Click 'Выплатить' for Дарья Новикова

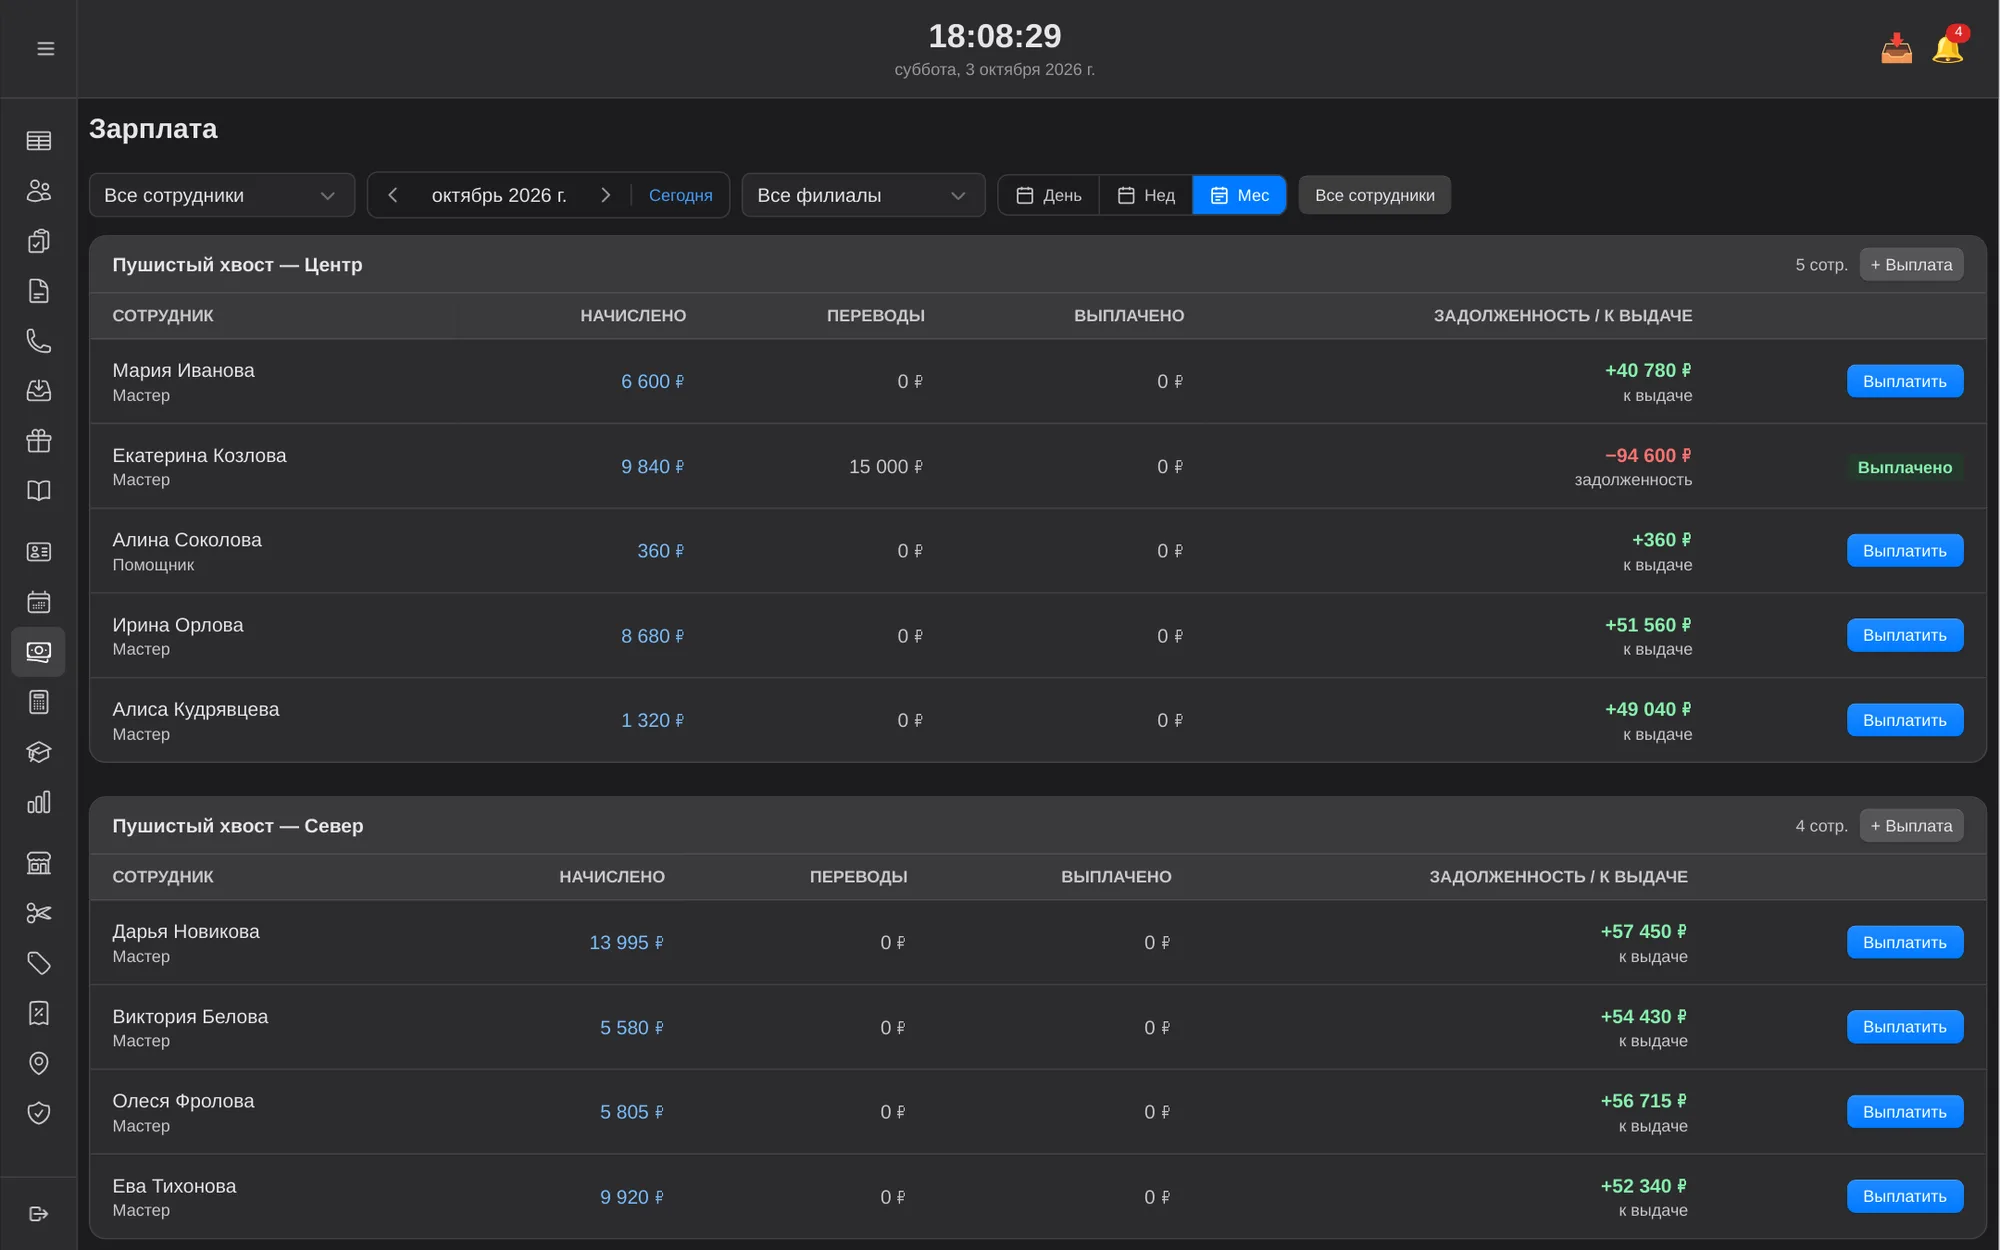click(1905, 942)
